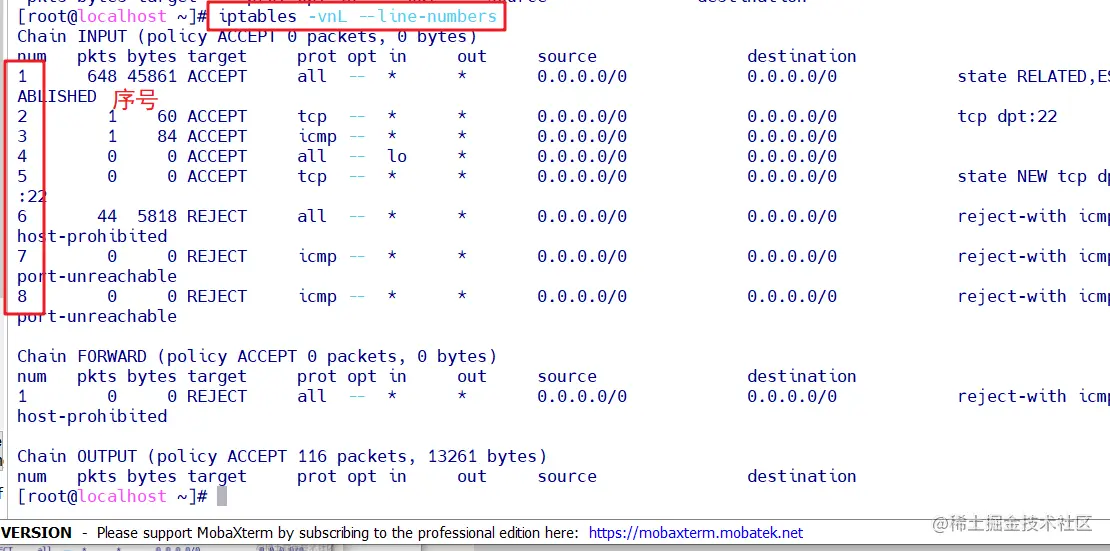Click 'reject-with icmp' text in INPUT rule 8

[1033, 296]
